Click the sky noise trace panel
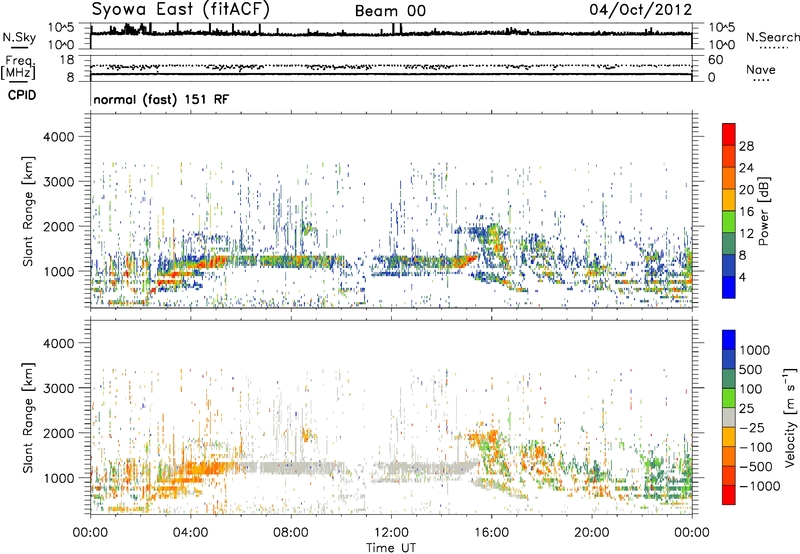The image size is (800, 554). coord(391,36)
